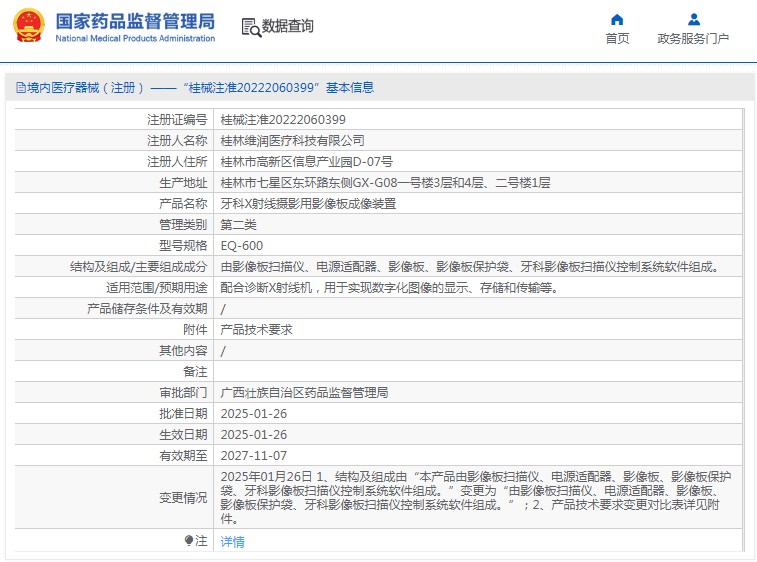Click the document icon before 境内医疗器械
The width and height of the screenshot is (757, 562).
(21, 87)
